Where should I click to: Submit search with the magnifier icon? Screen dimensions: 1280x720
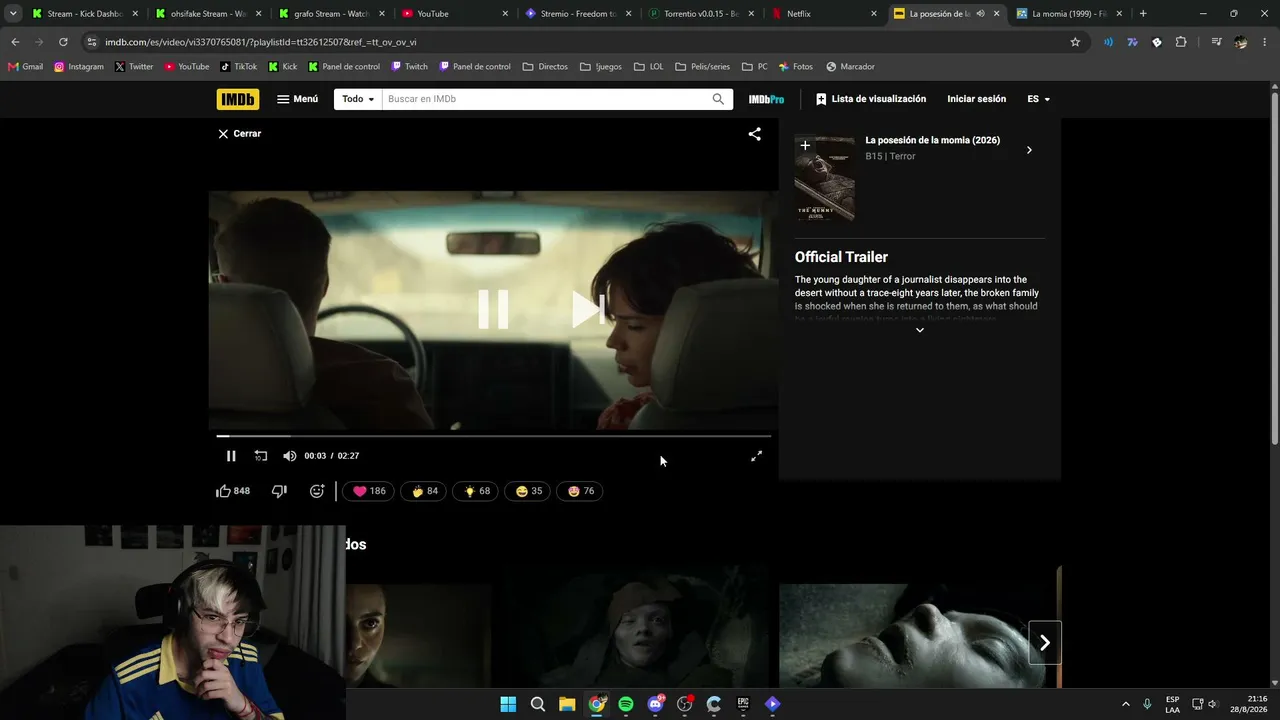[x=718, y=99]
